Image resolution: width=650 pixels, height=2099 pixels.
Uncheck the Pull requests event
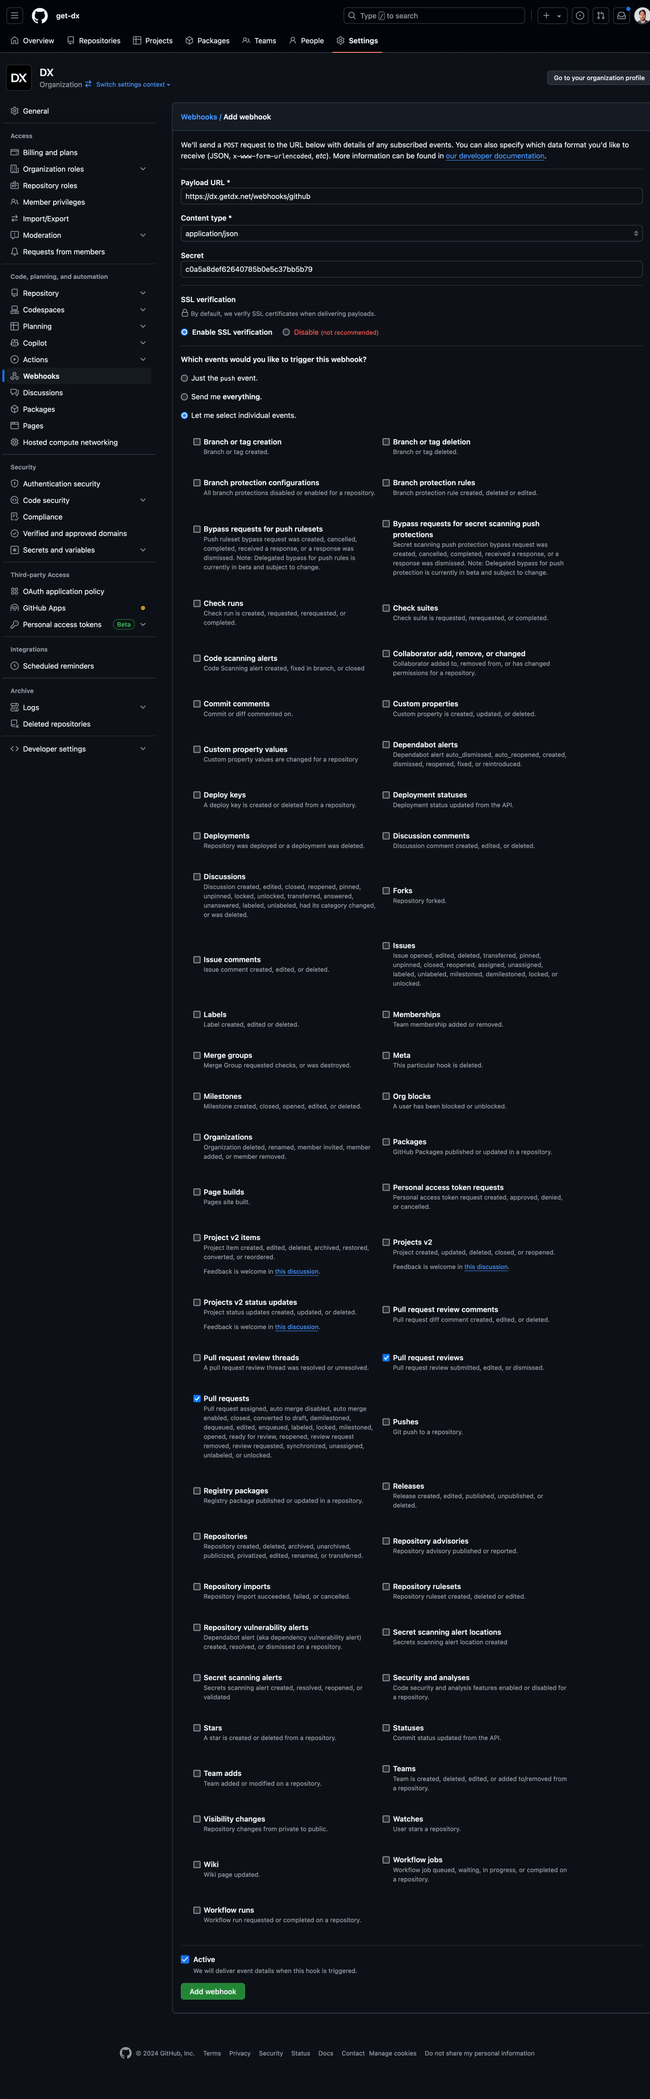197,1398
